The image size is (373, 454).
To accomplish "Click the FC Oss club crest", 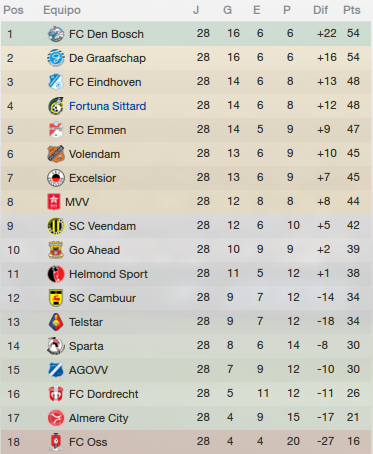I will [56, 442].
